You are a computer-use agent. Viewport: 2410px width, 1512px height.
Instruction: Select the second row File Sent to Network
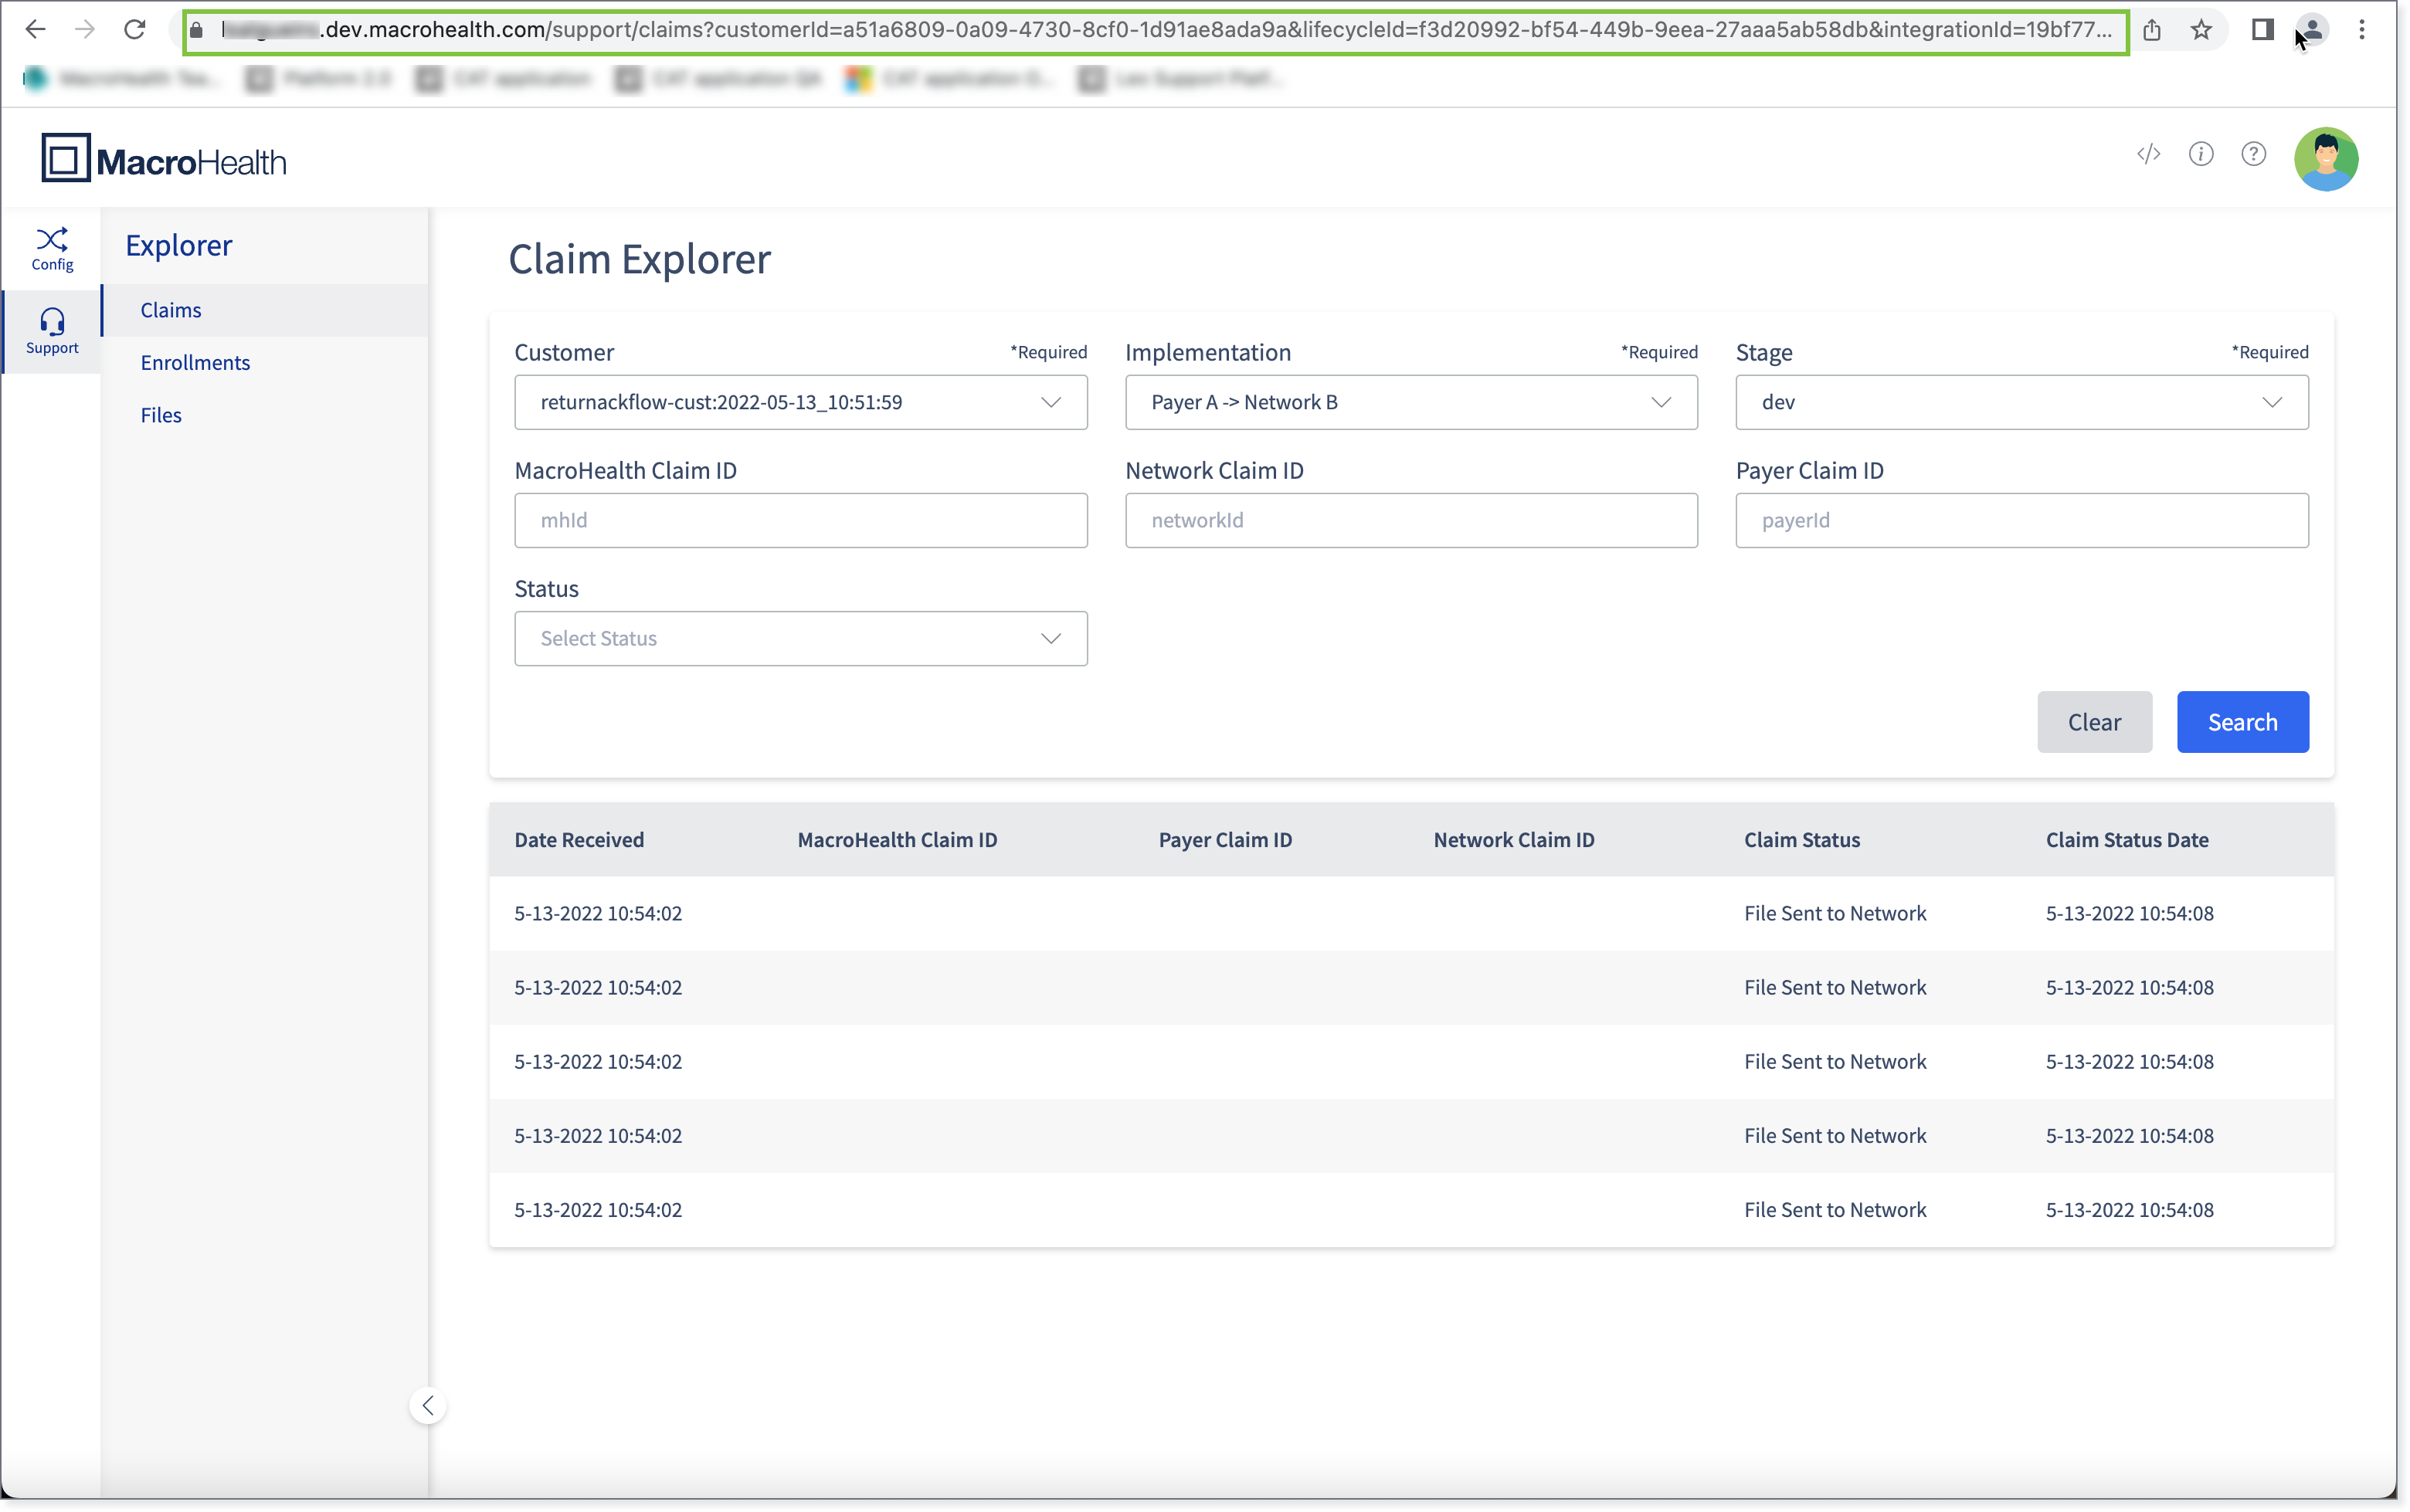[1835, 988]
